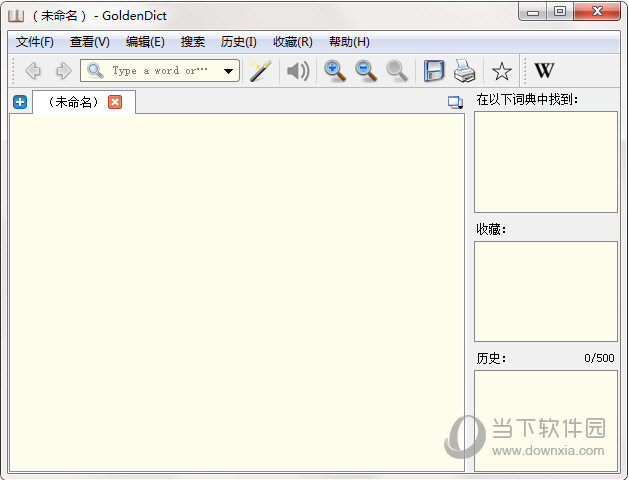Close the (未命名) tab with the red X
This screenshot has height=480, width=629.
[x=115, y=102]
